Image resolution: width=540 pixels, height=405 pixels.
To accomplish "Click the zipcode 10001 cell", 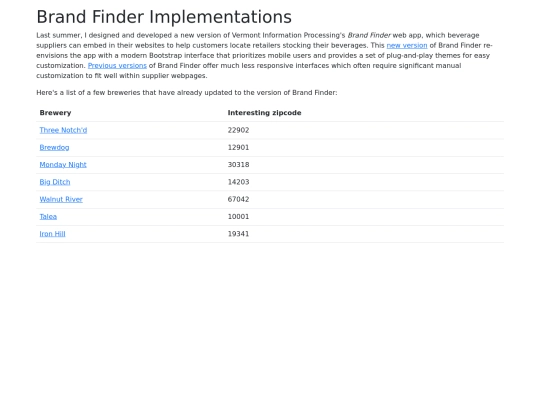I will [x=238, y=216].
